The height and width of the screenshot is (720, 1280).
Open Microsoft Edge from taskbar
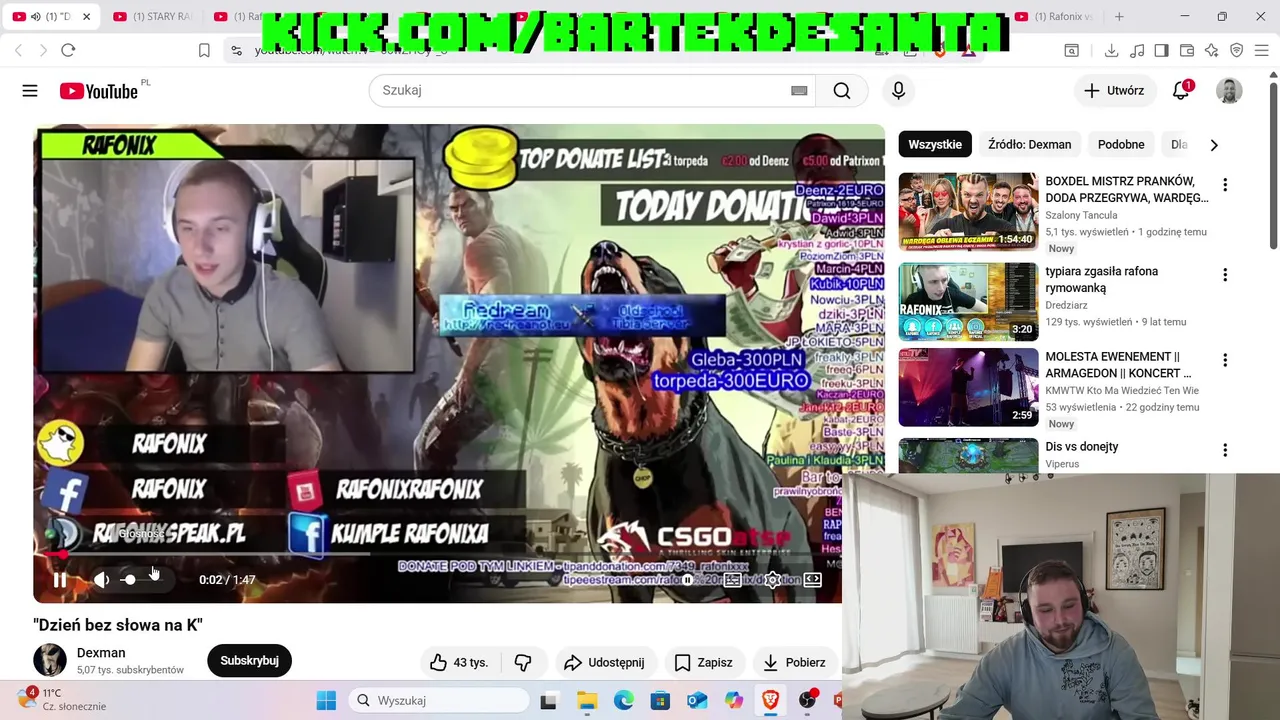point(623,700)
